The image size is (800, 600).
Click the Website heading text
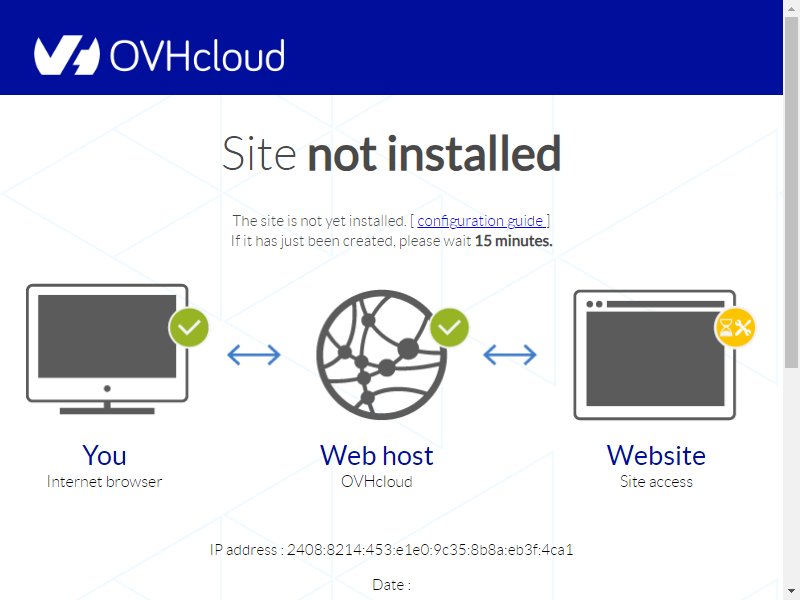tap(656, 455)
